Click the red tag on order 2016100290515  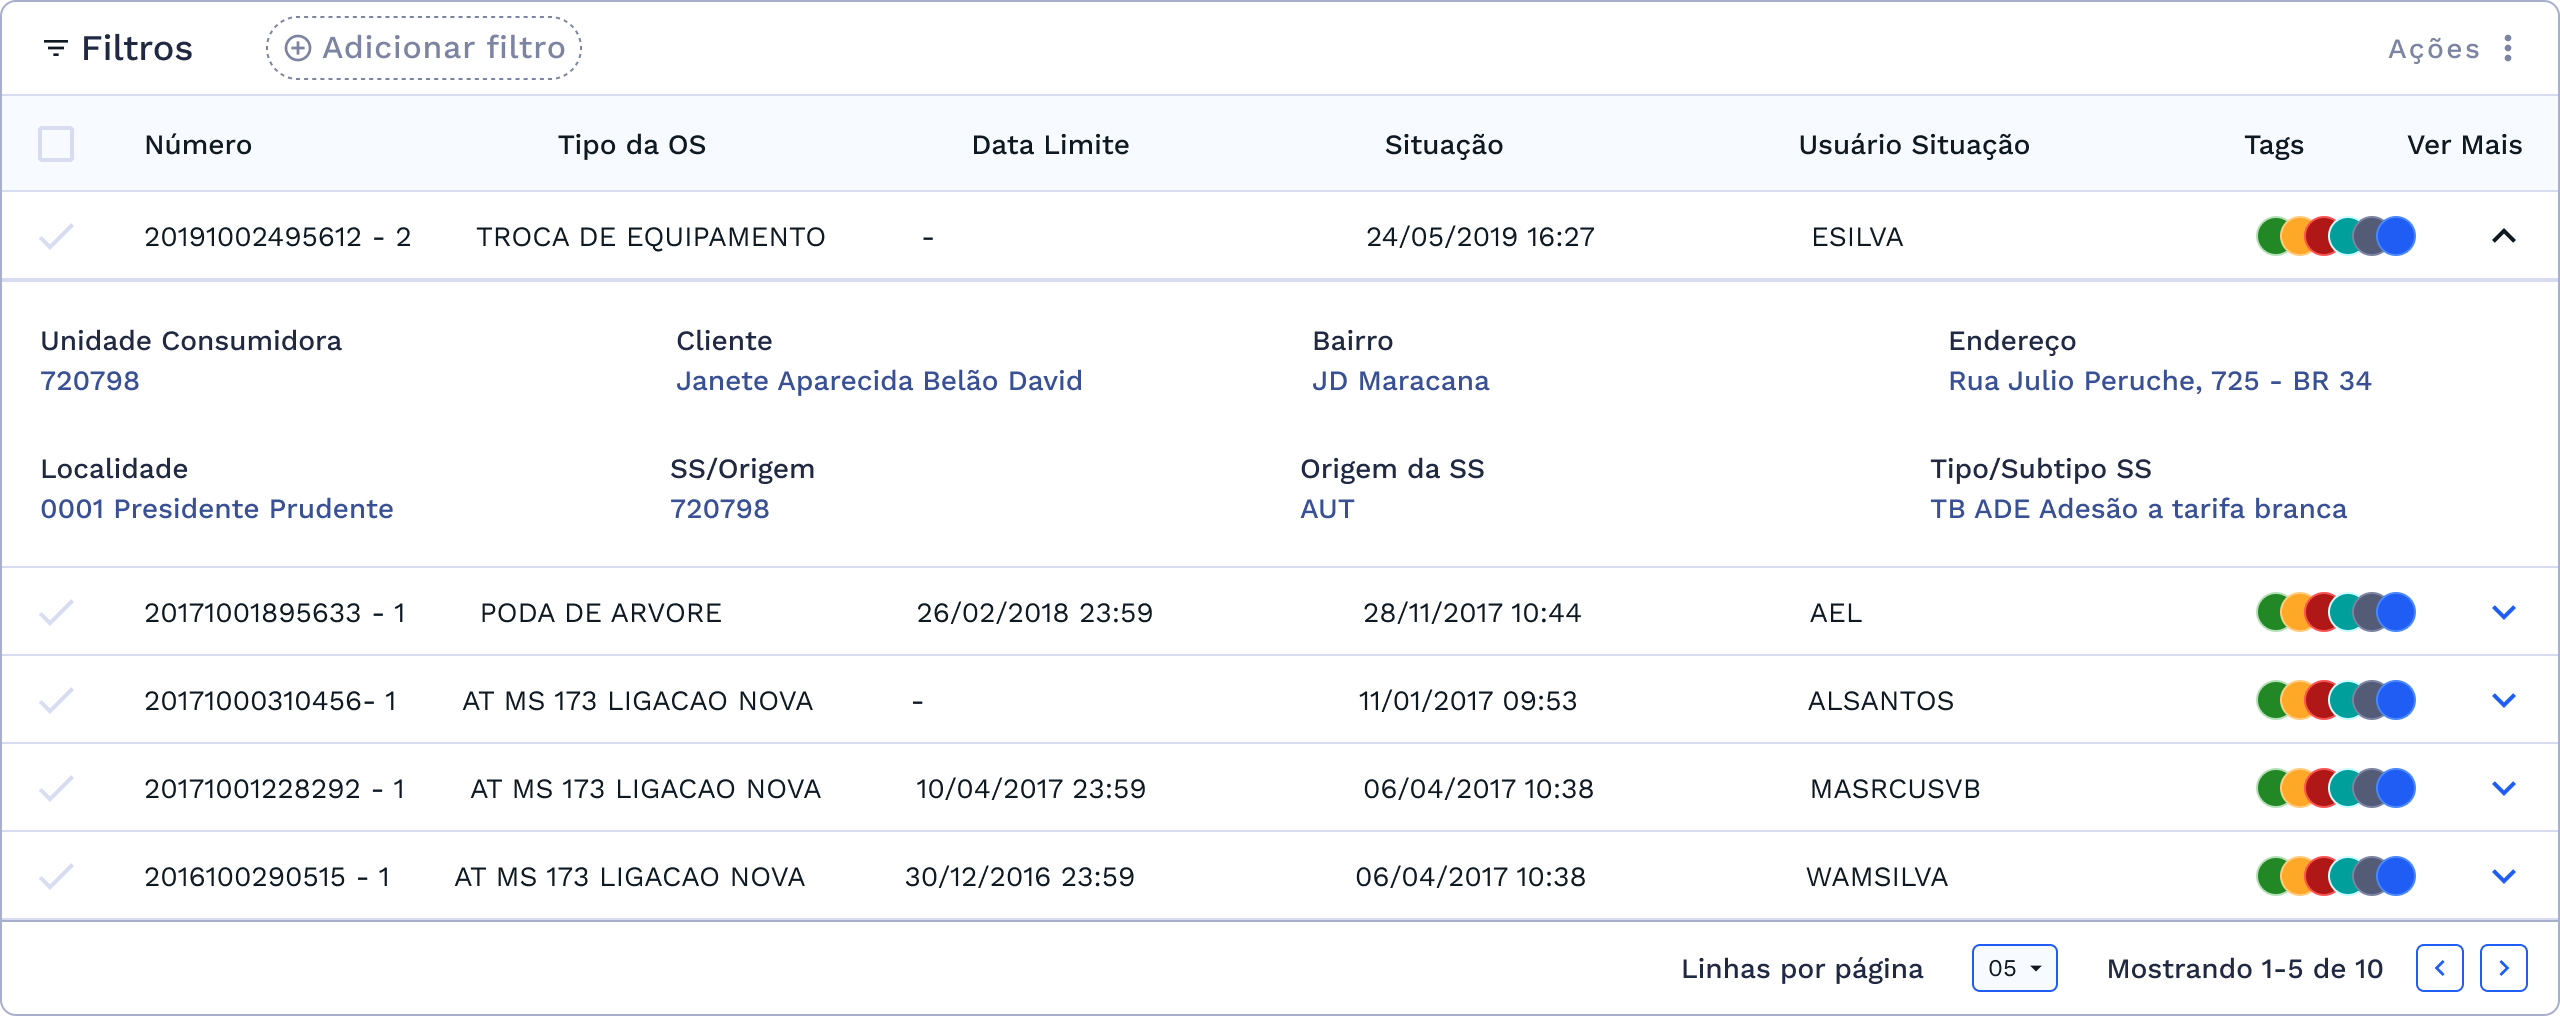coord(2320,876)
